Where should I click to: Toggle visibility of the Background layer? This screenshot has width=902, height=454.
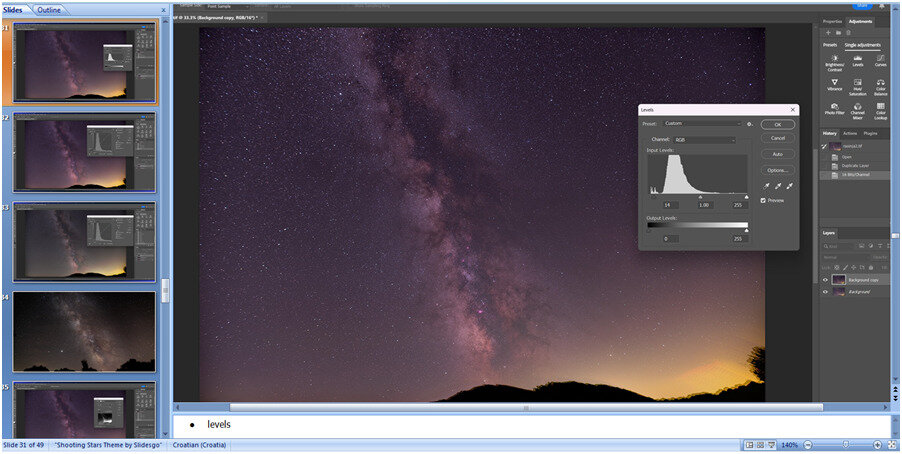pos(825,292)
